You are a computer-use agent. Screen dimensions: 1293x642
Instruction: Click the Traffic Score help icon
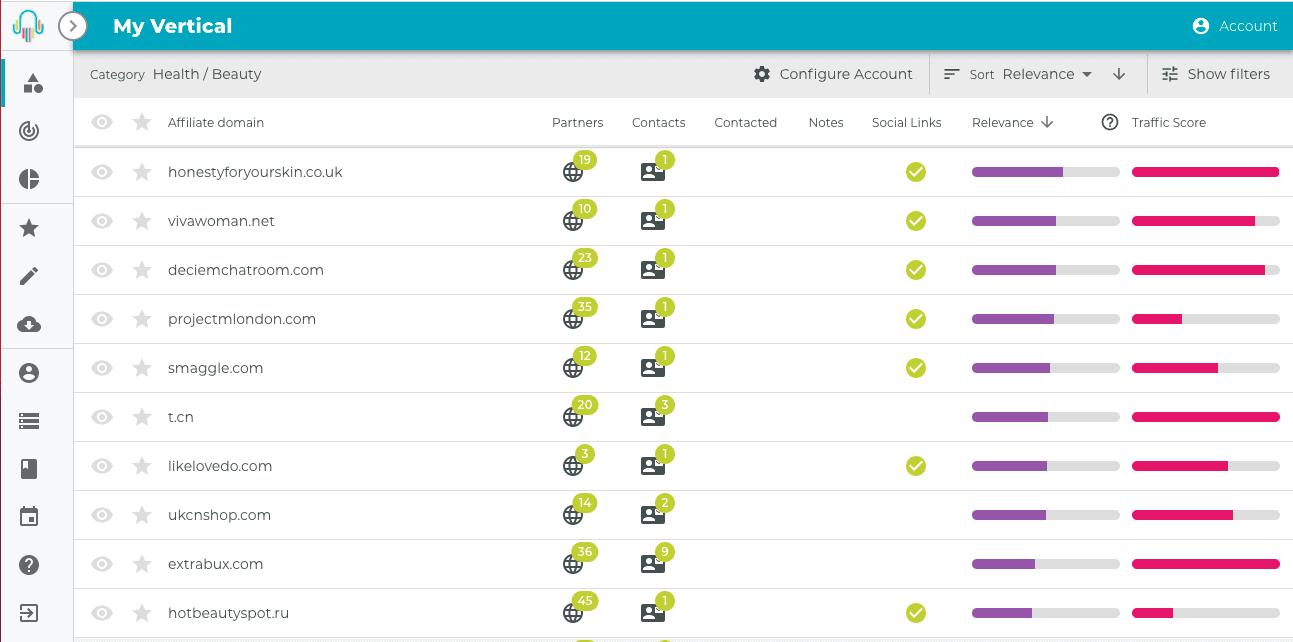coord(1110,122)
